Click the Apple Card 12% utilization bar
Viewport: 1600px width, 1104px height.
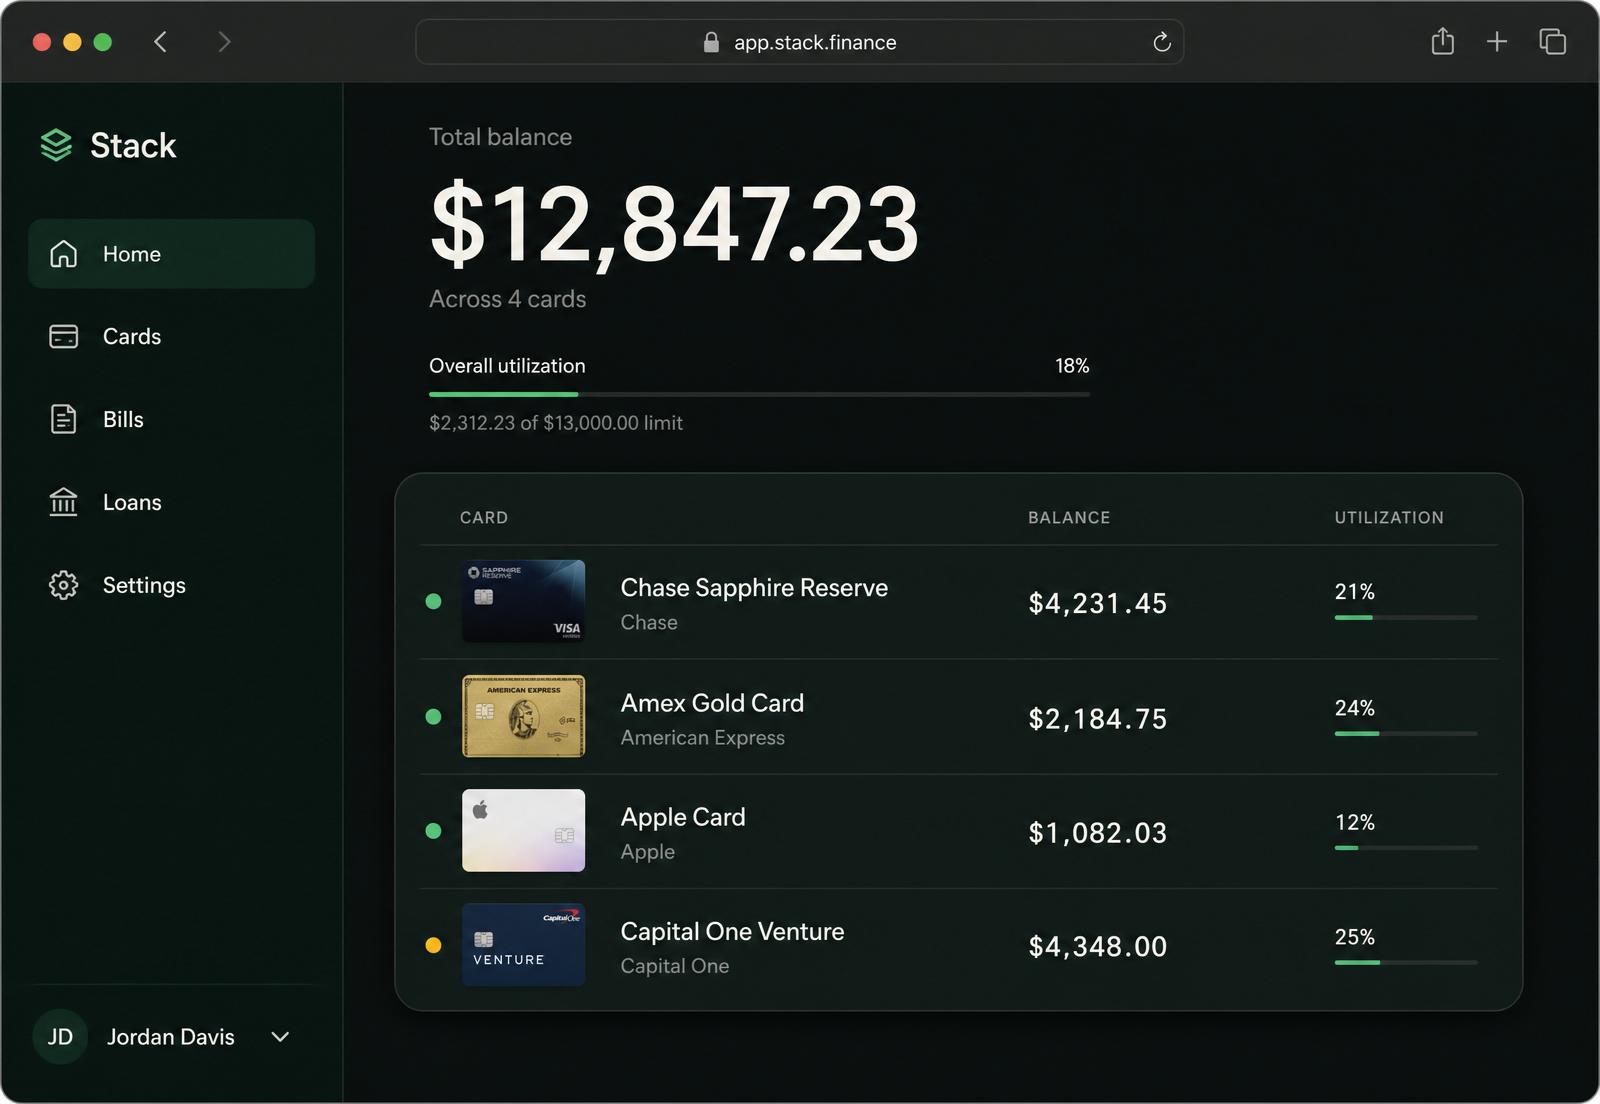[x=1405, y=848]
